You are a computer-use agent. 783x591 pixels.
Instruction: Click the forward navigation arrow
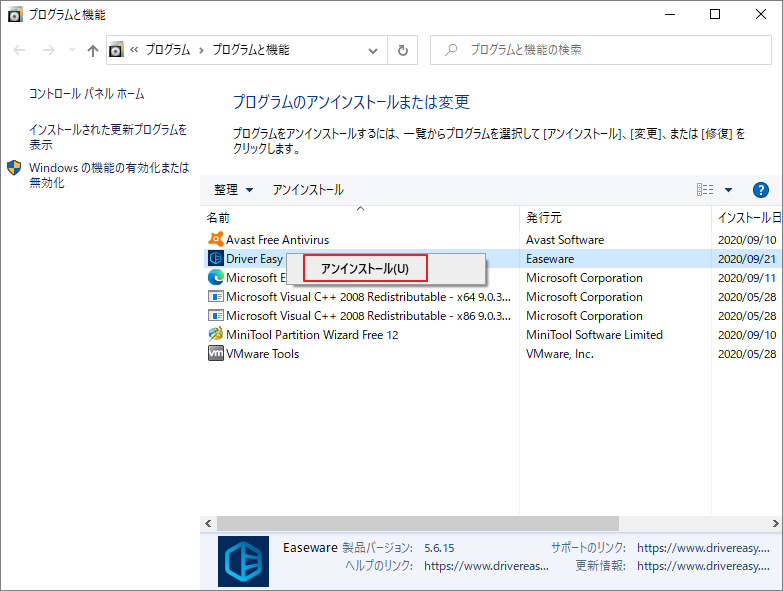[x=48, y=50]
